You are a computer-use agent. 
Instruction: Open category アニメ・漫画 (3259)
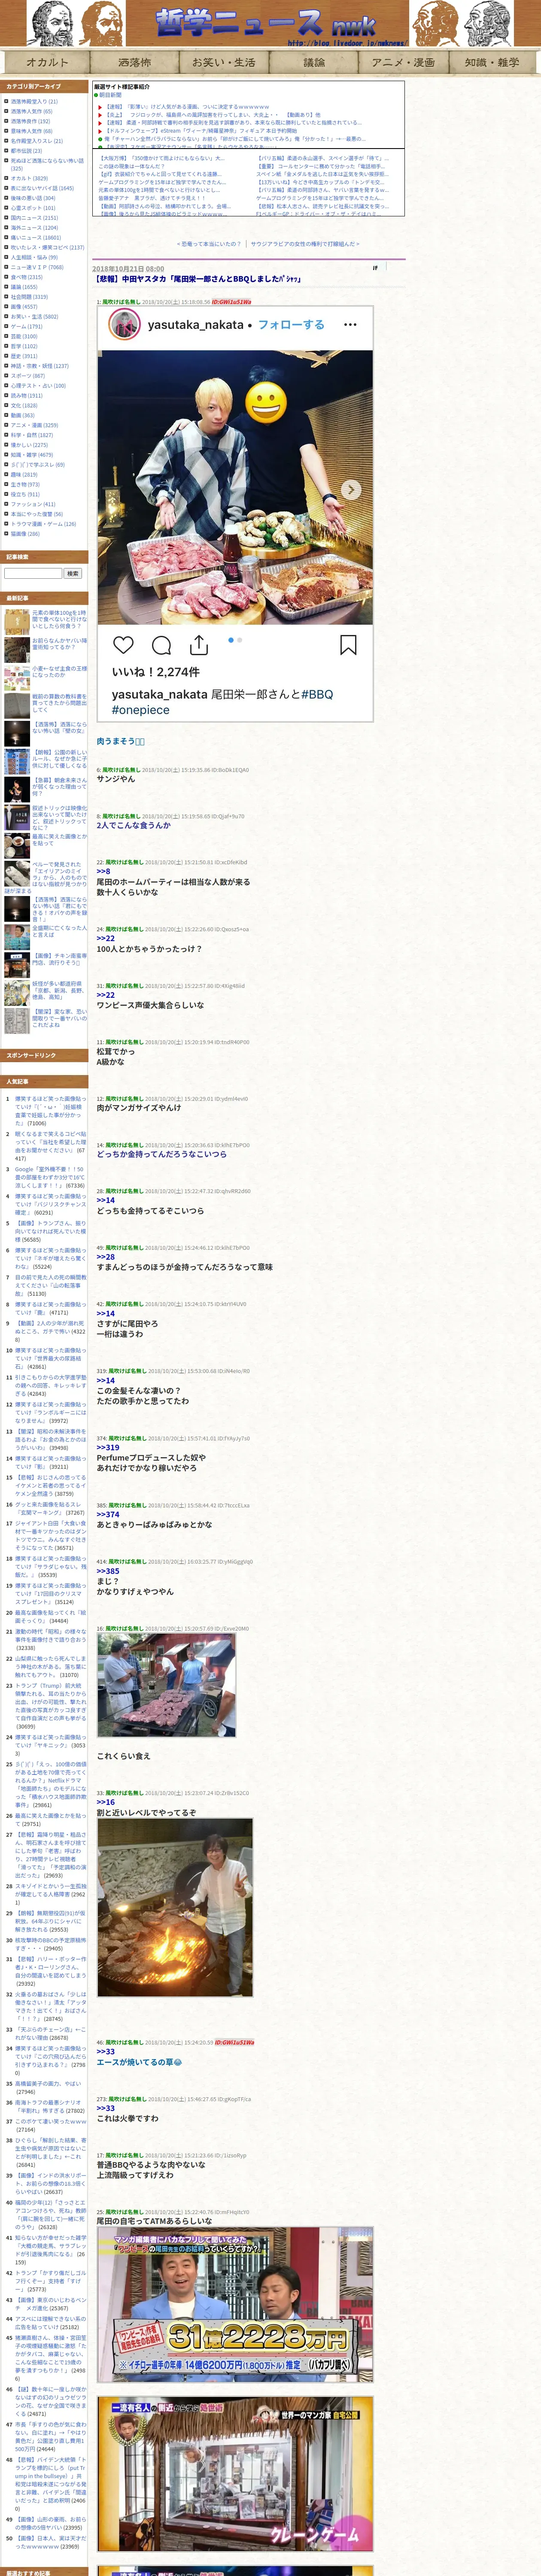[x=34, y=425]
